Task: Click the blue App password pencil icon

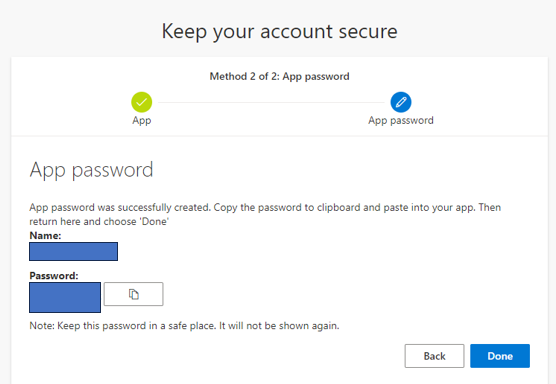Action: (401, 102)
